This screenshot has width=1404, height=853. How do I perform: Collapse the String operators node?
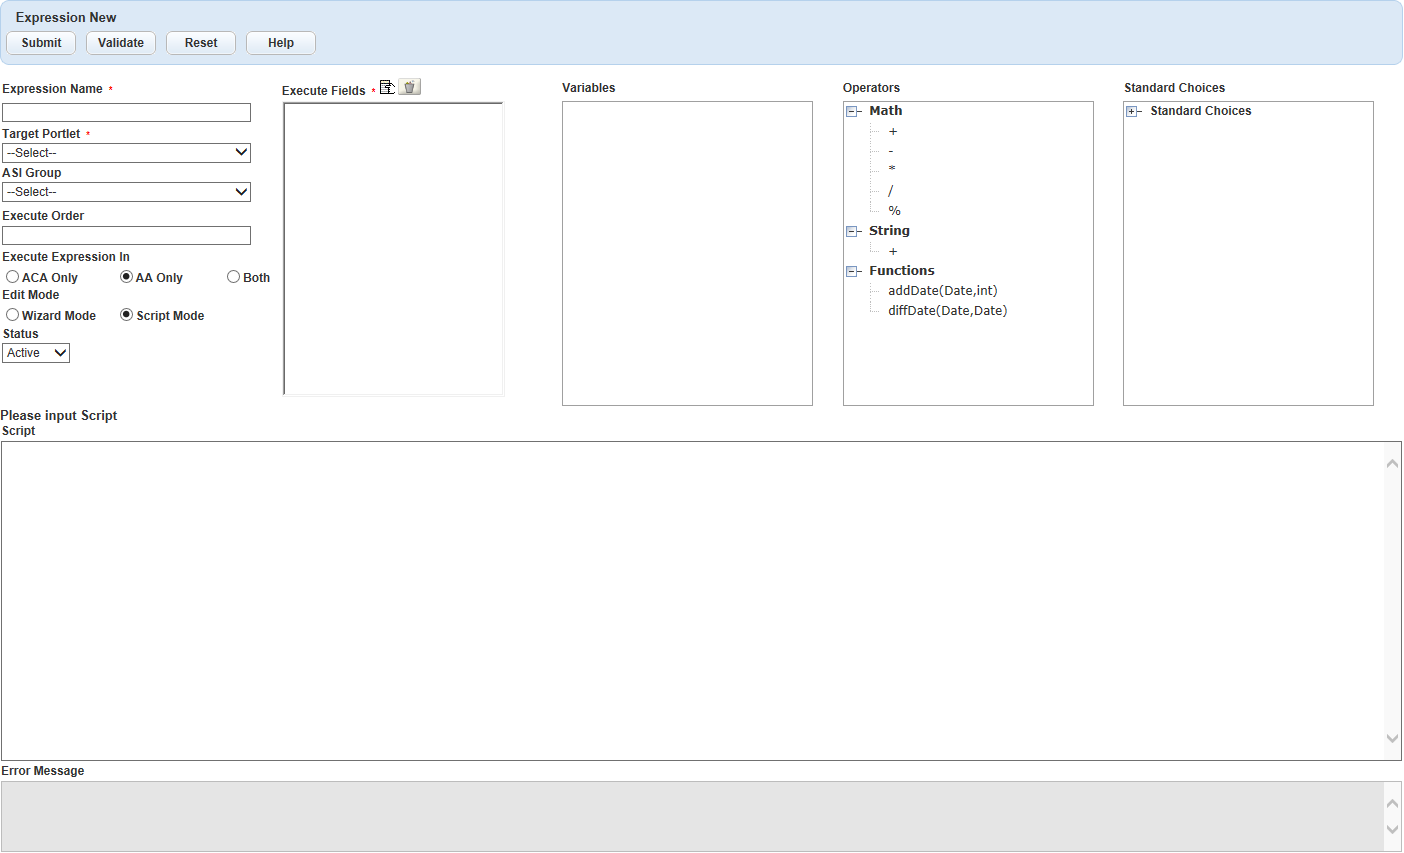852,232
